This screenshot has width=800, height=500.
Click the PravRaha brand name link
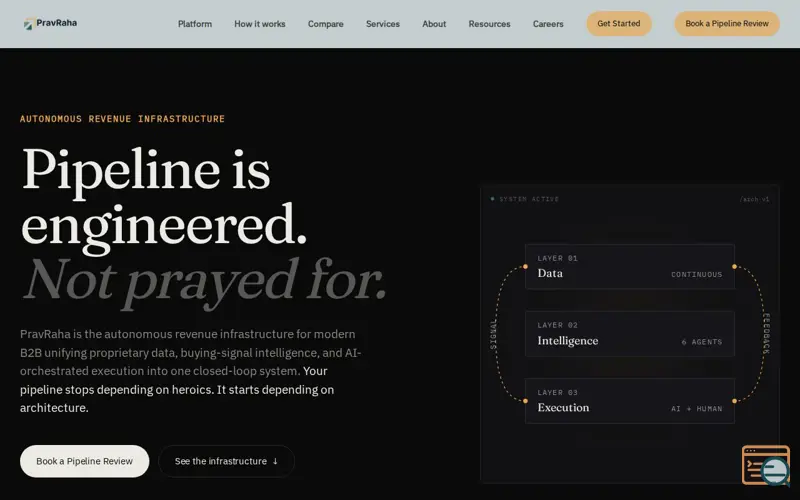pyautogui.click(x=57, y=23)
